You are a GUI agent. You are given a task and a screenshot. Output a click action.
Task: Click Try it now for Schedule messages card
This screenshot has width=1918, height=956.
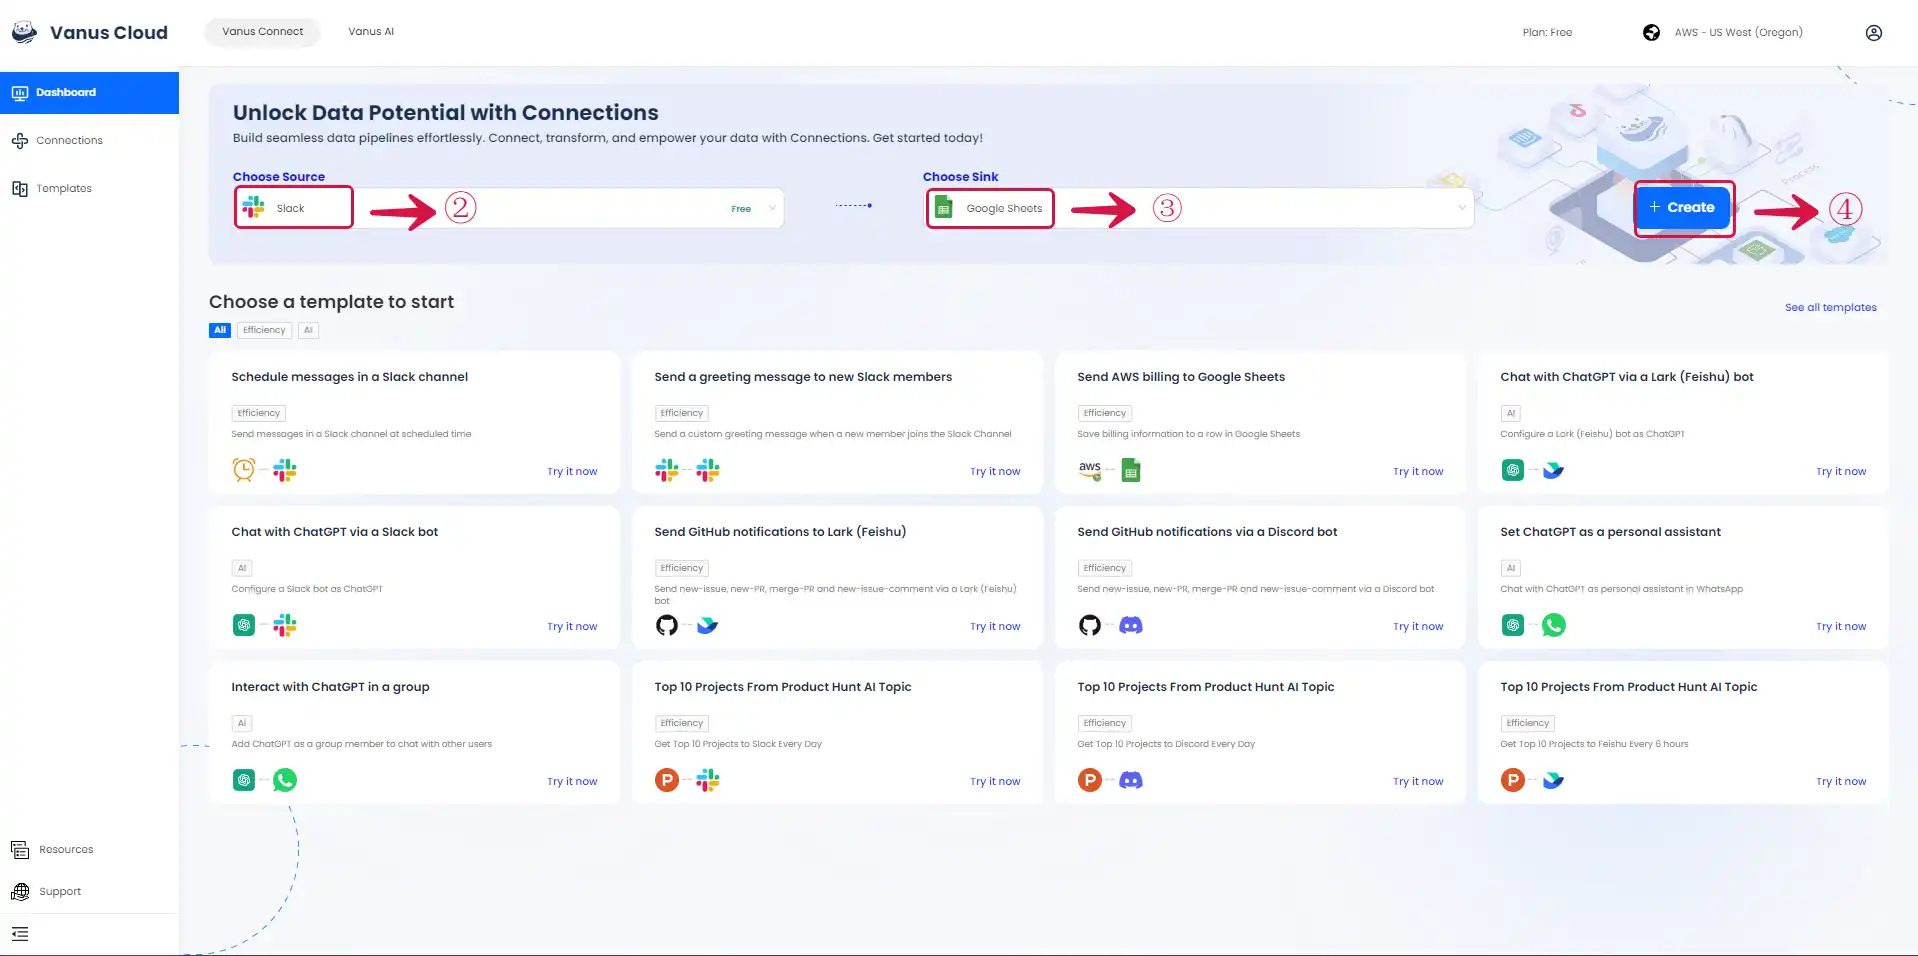click(x=572, y=471)
